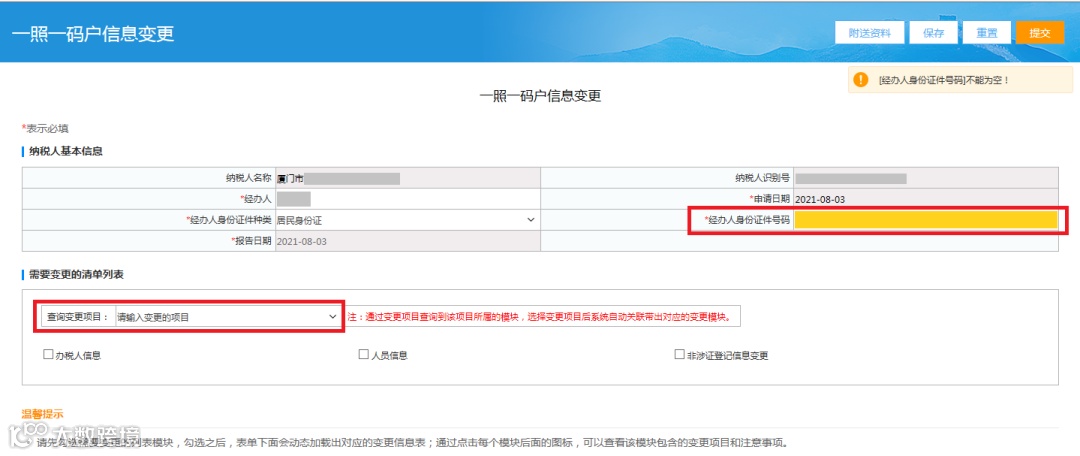Screen dimensions: 1080x456
Task: Tick the 非涉证登记信息变更 checkbox
Action: (x=679, y=355)
